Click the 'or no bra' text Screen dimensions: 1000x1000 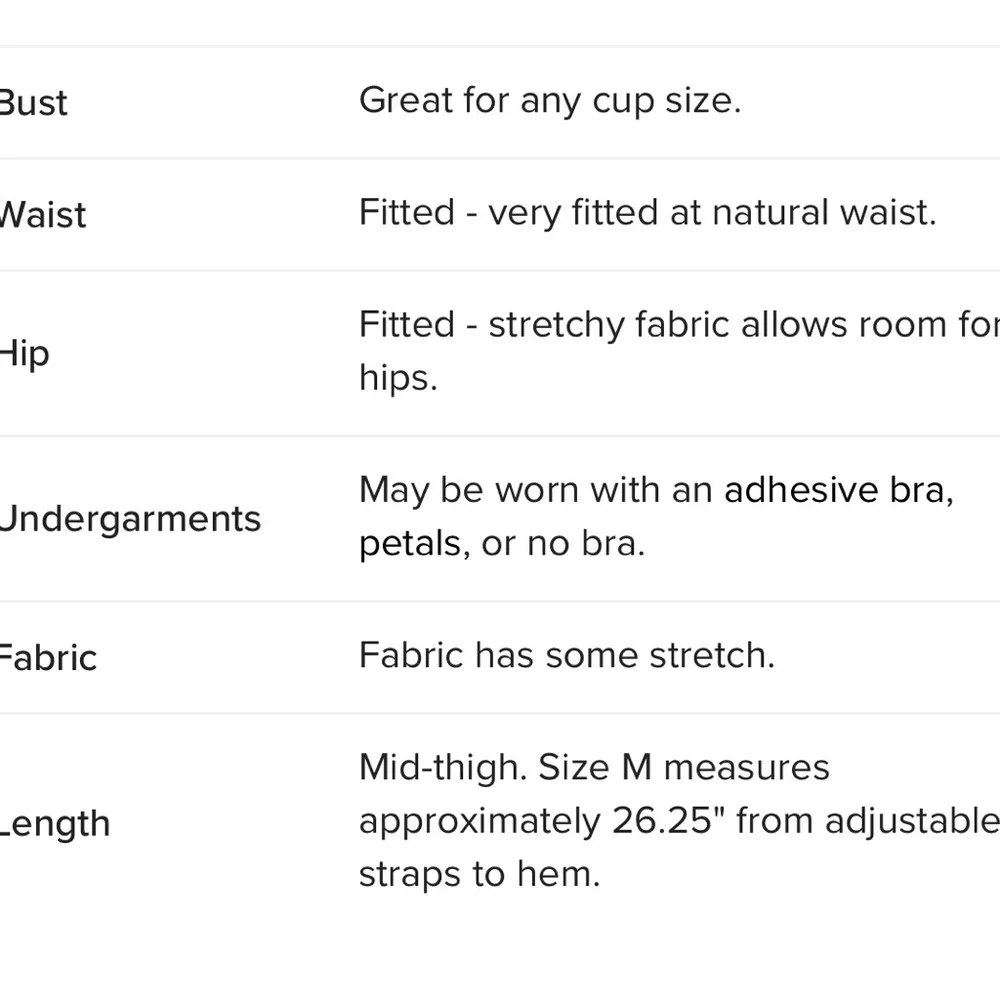coord(563,543)
